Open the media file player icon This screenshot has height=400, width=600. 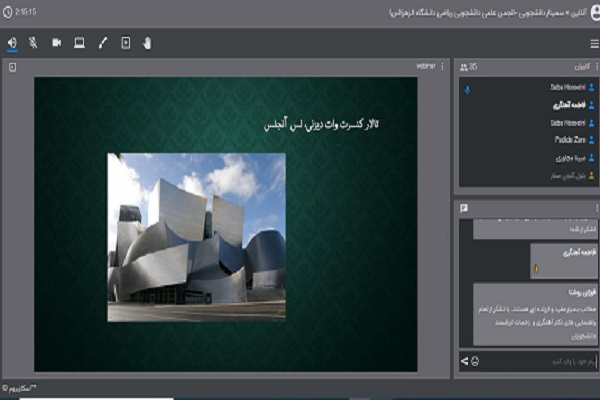[x=126, y=42]
